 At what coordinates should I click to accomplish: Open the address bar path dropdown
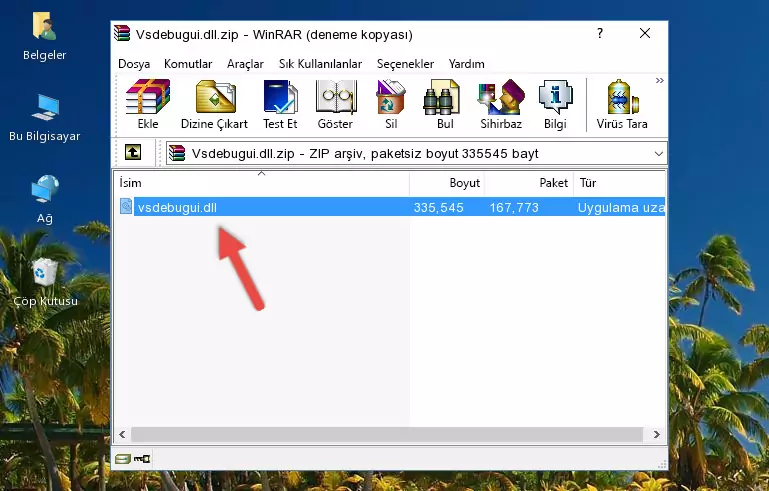[x=659, y=154]
